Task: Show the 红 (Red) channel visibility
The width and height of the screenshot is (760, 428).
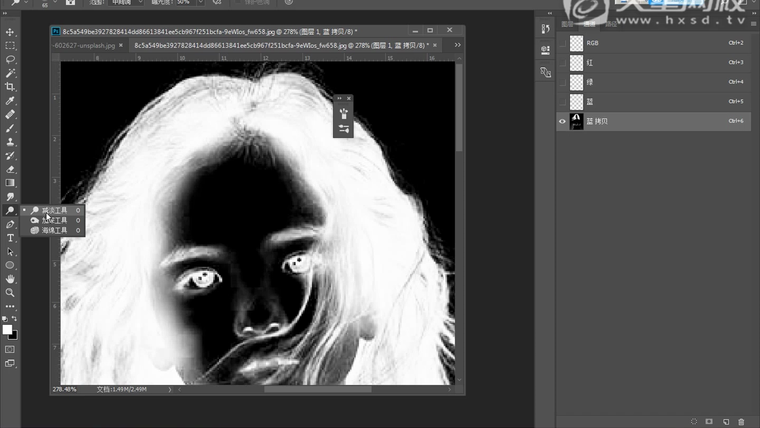Action: click(562, 62)
